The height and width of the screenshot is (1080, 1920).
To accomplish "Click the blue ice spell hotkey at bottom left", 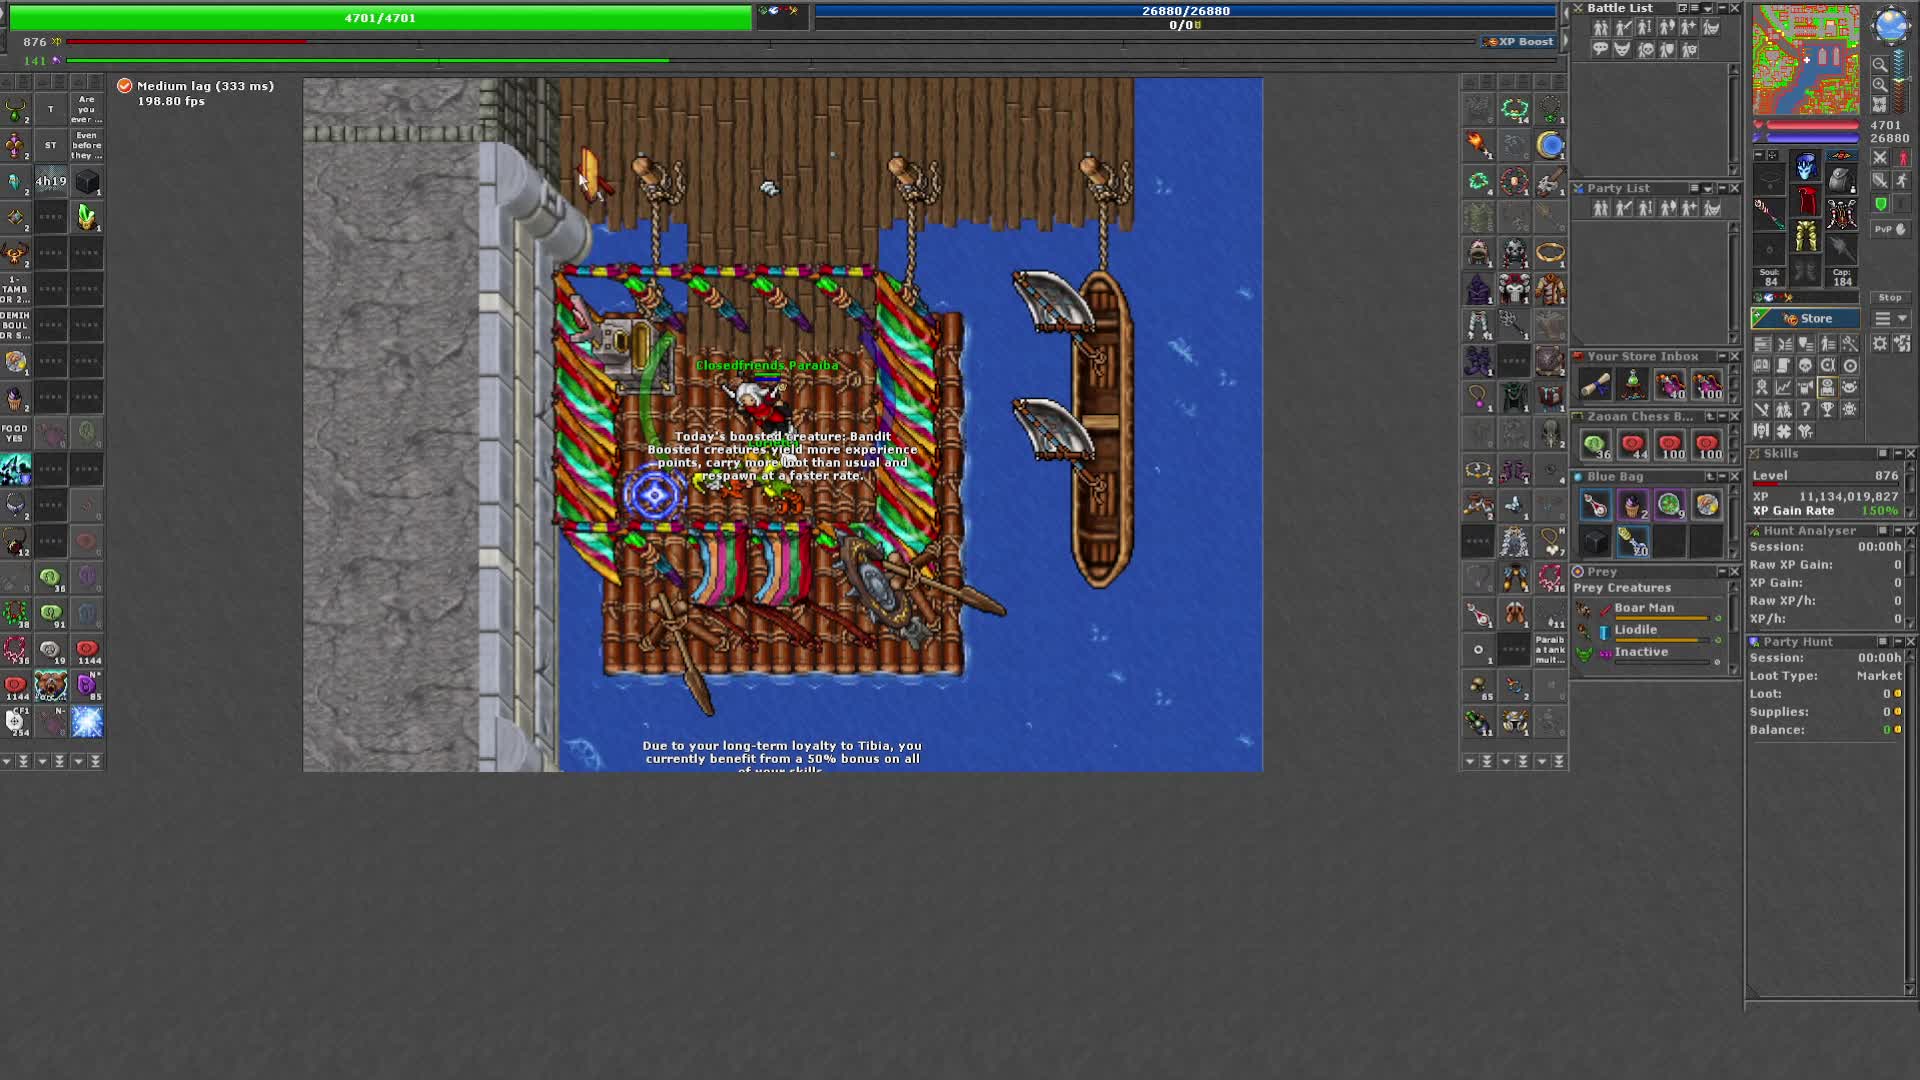I will (x=87, y=722).
